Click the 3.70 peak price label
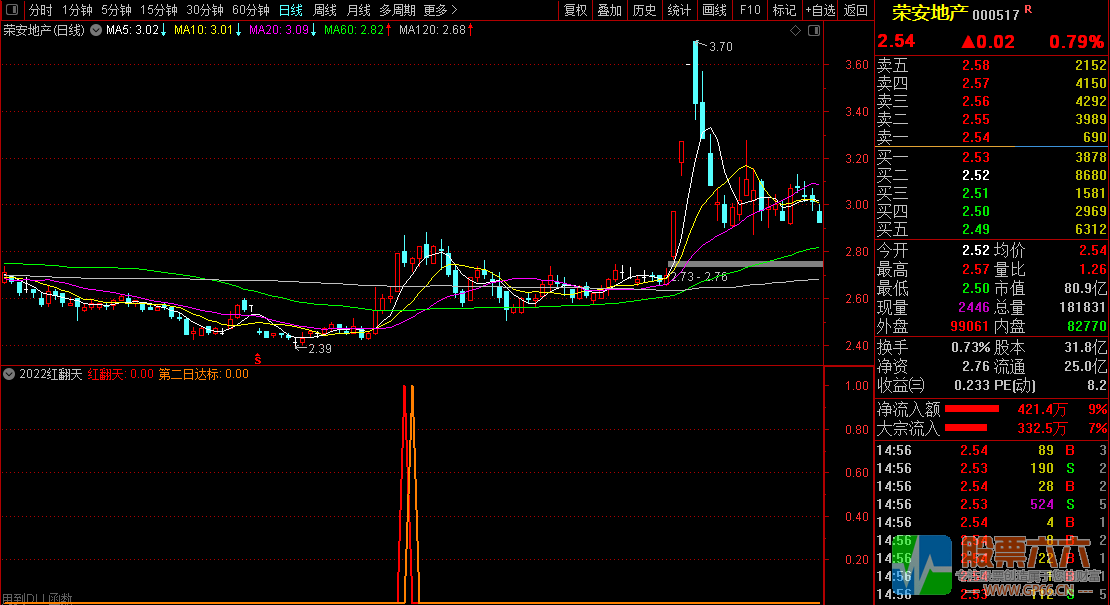This screenshot has width=1110, height=605. coord(720,47)
